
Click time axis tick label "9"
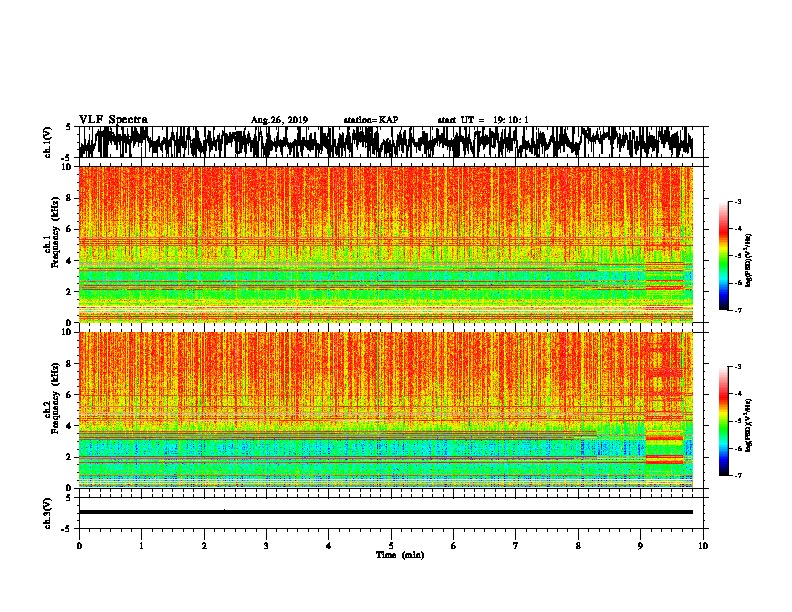[x=640, y=546]
